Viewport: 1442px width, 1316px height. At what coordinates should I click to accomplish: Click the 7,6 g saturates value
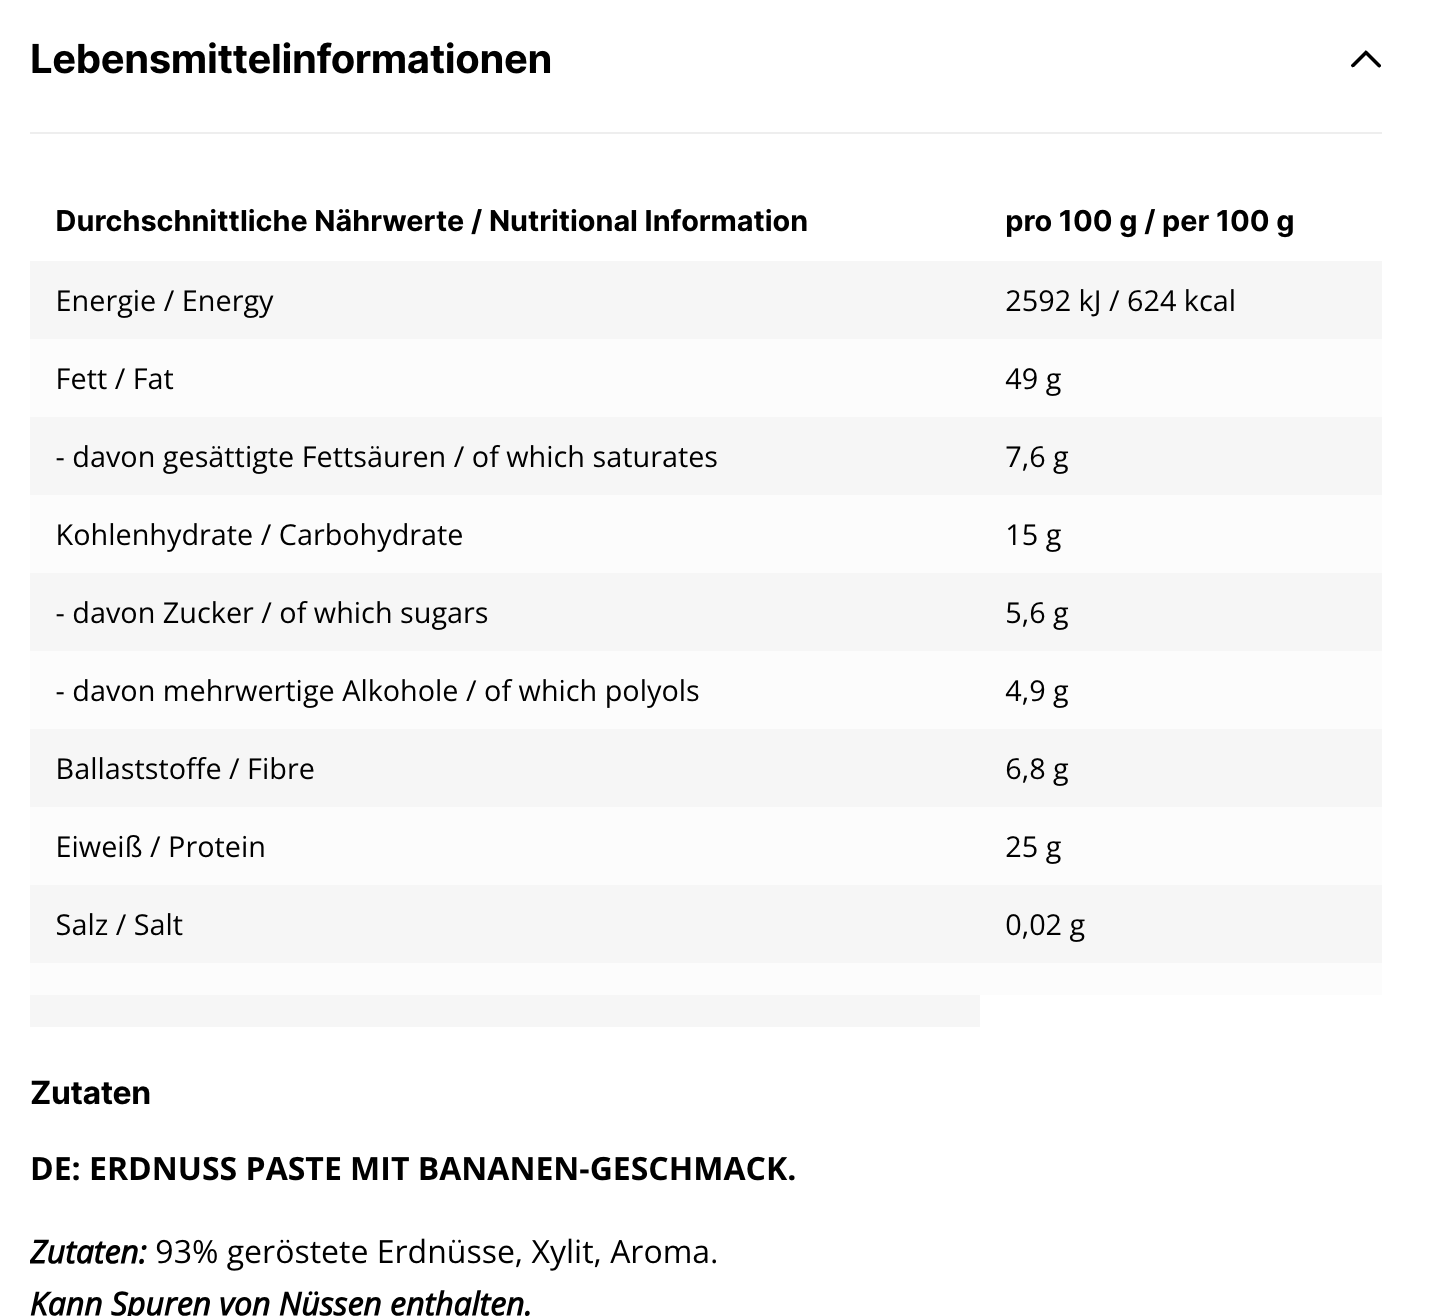(1036, 457)
